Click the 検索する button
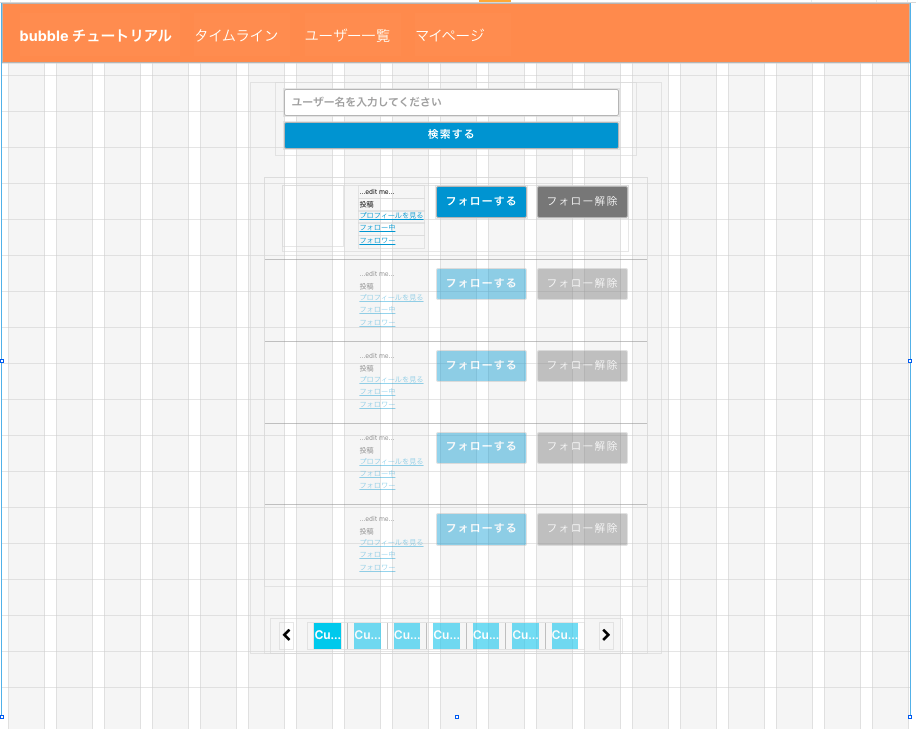Viewport: 916px width, 732px height. 451,135
